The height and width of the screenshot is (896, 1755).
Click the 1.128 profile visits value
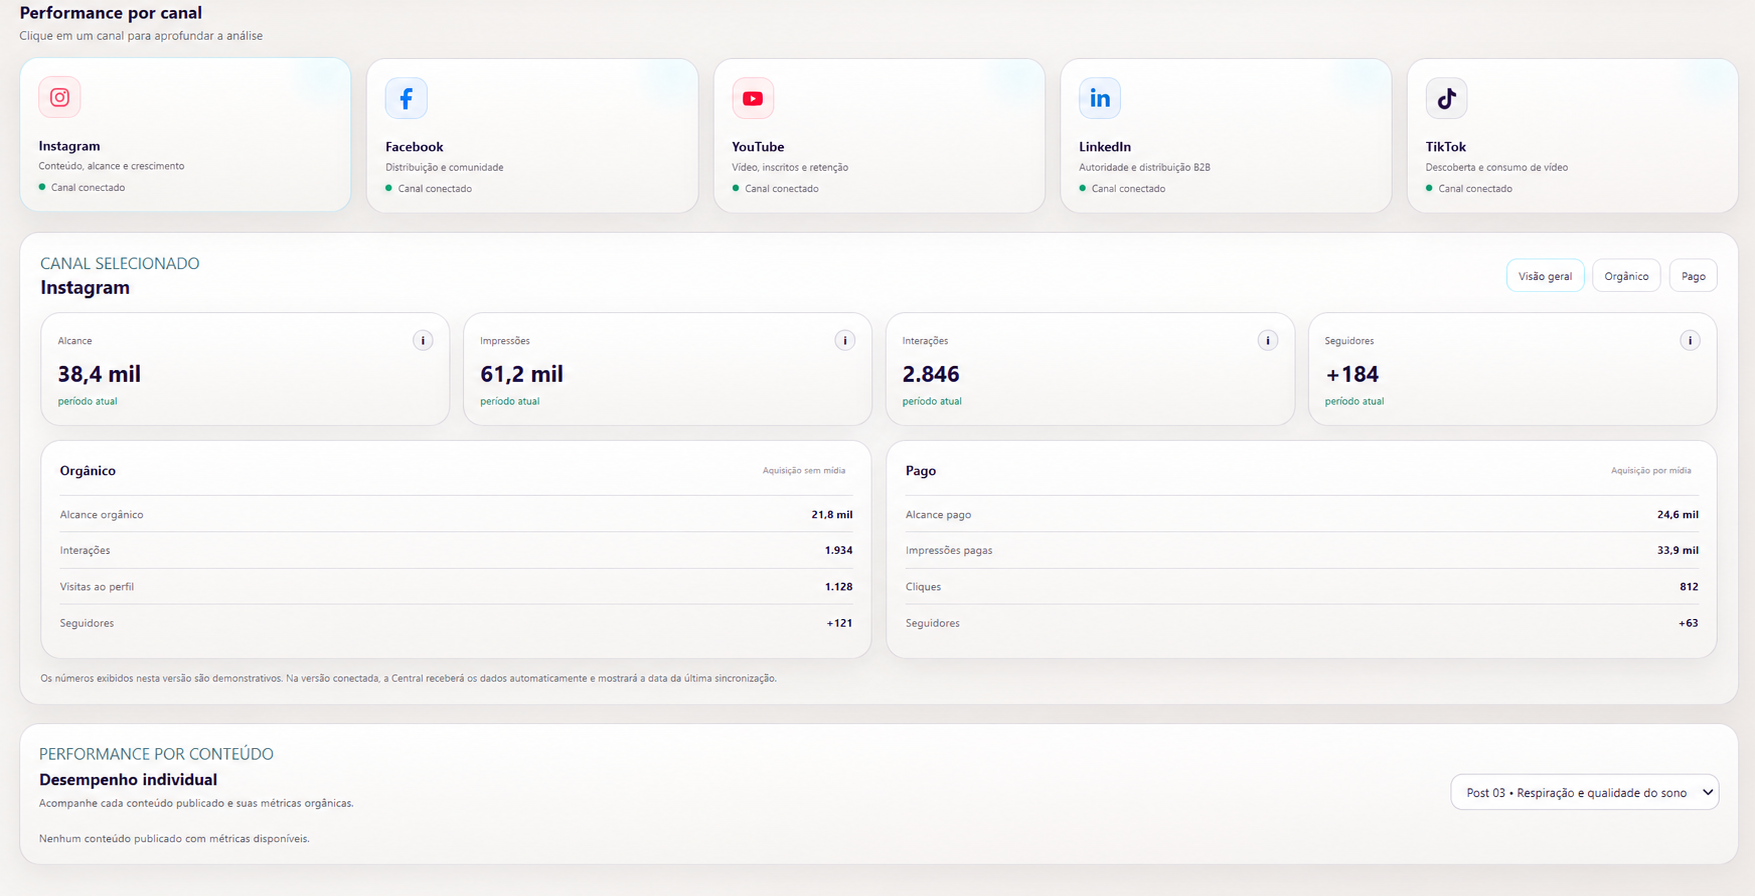[x=839, y=587]
